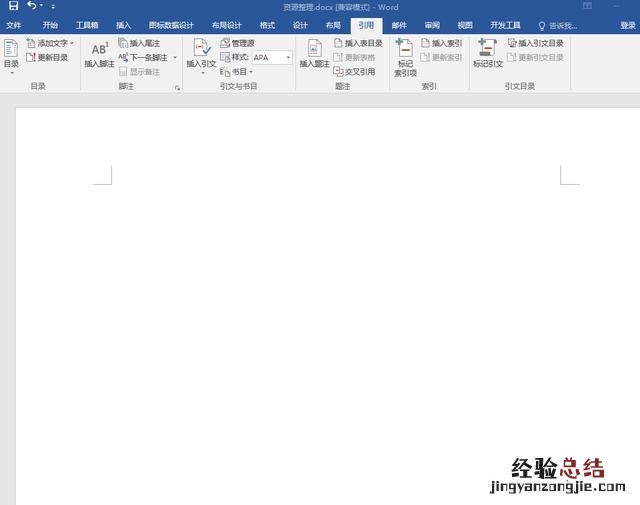Screen dimensions: 640x505
Task: Click the 插入引文 icon
Action: pyautogui.click(x=201, y=56)
